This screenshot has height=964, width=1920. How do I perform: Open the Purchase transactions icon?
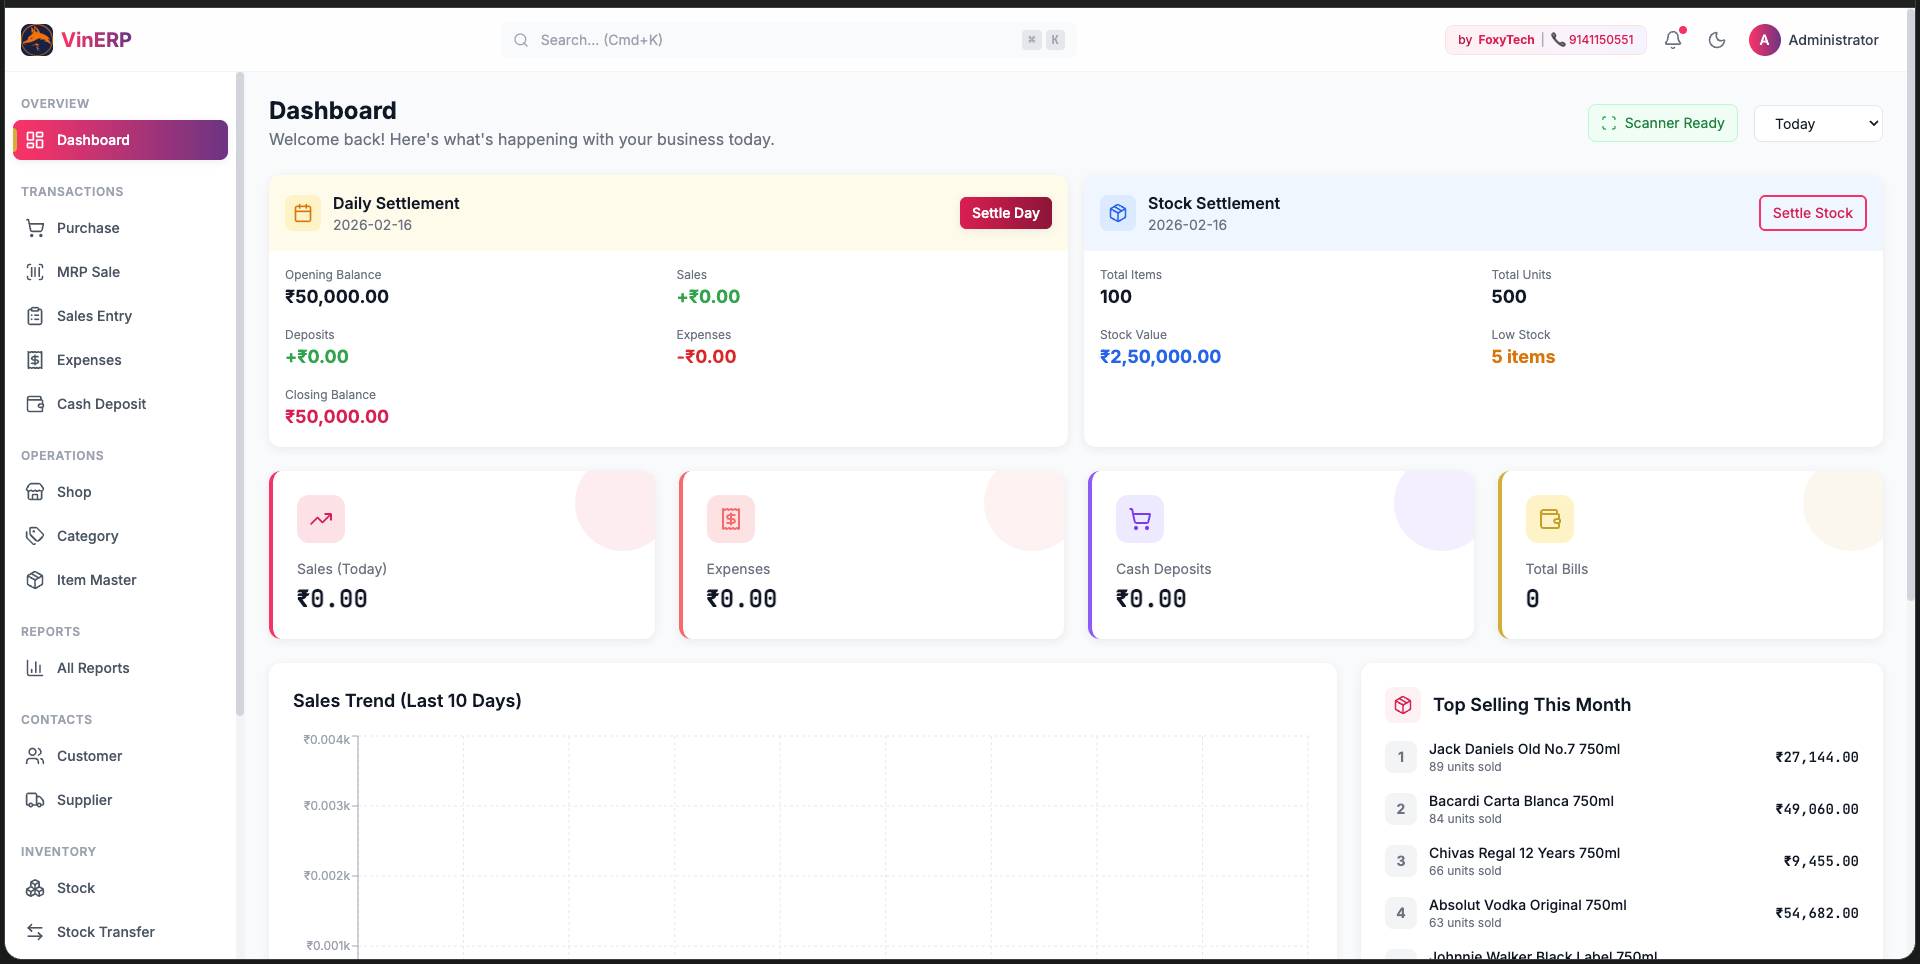pos(36,228)
